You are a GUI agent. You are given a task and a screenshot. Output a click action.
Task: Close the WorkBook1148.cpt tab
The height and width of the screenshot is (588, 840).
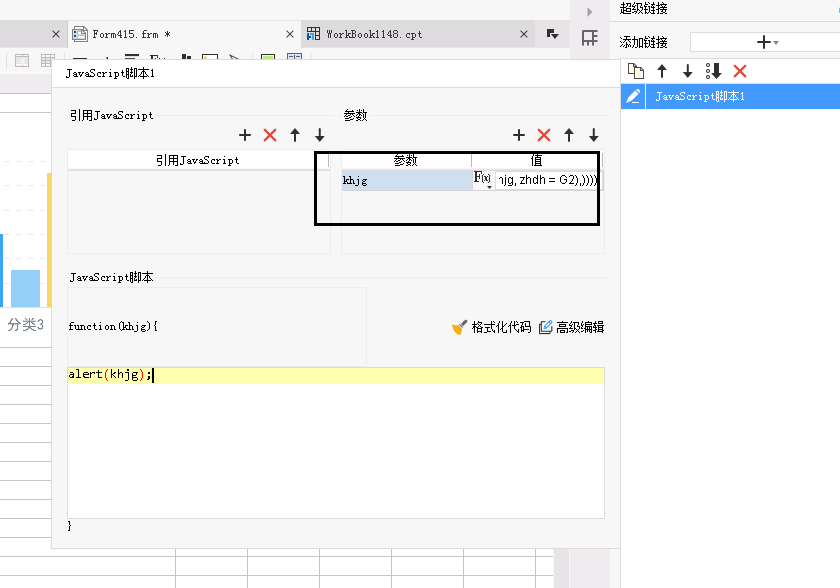coord(524,34)
